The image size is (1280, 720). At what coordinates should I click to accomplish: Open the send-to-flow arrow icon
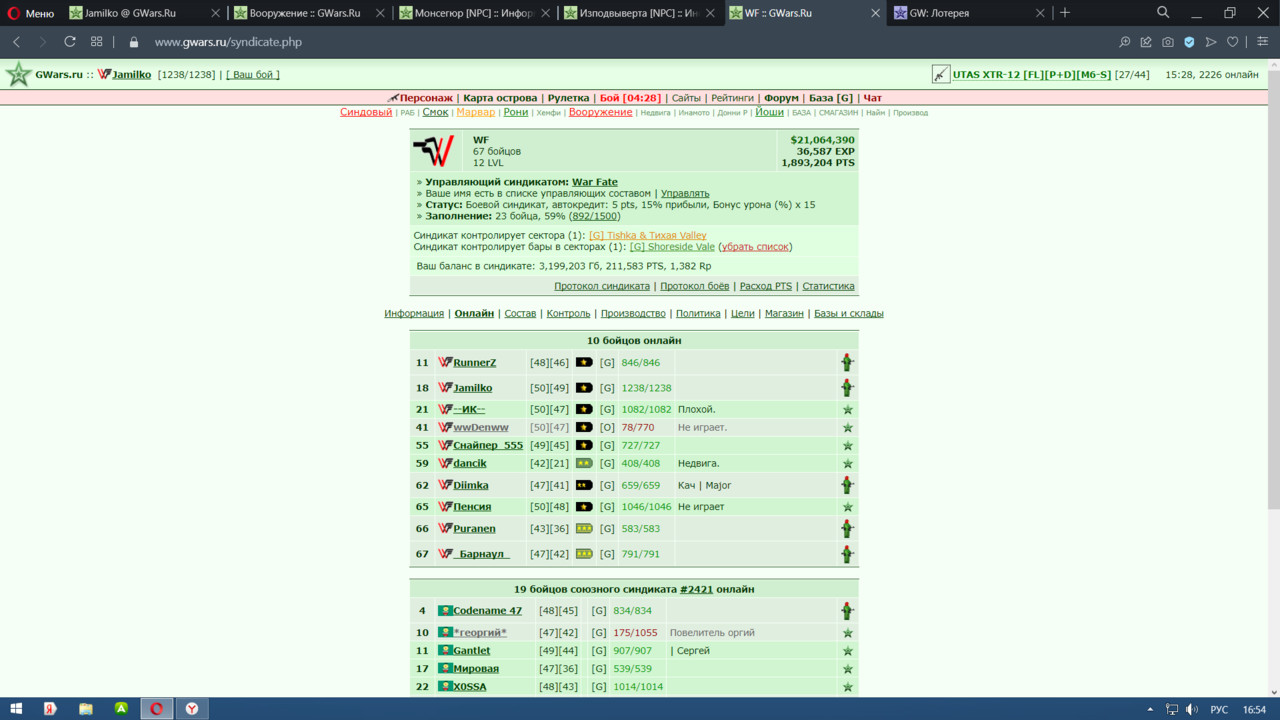(x=1211, y=42)
